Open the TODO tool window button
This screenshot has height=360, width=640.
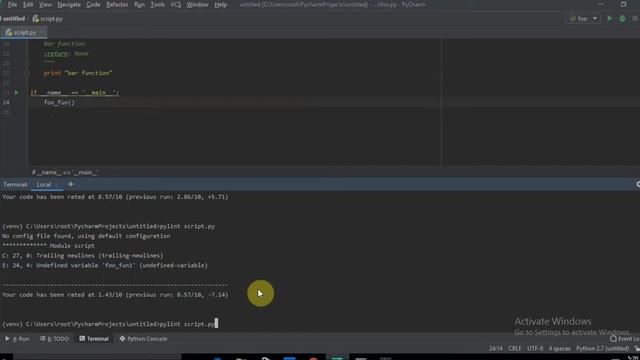coord(55,339)
